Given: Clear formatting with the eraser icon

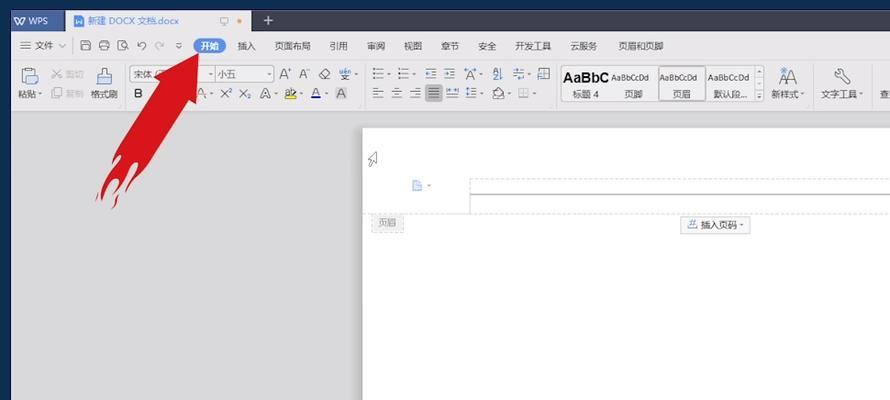Looking at the screenshot, I should point(324,74).
